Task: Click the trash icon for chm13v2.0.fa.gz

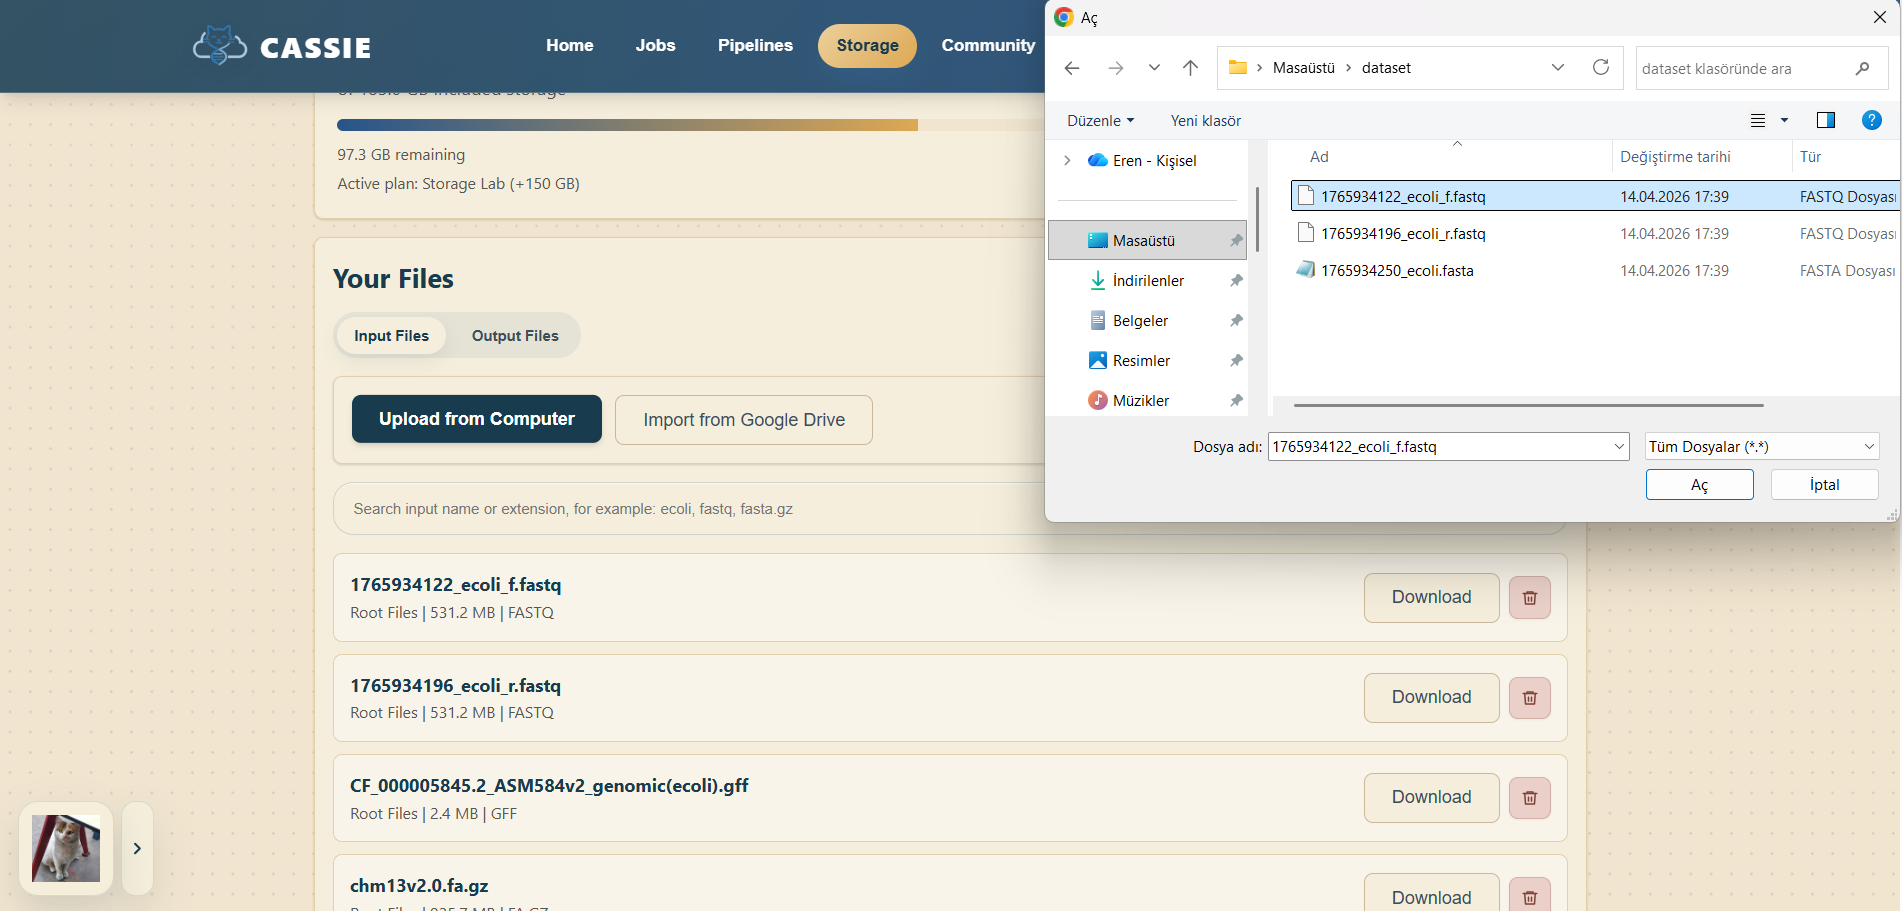Action: pos(1529,896)
